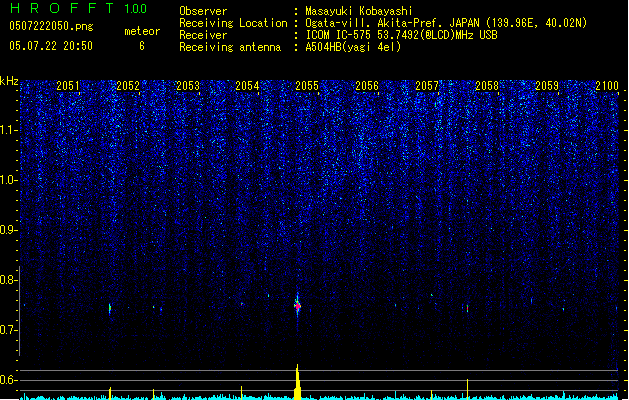
Task: Click the date stamp 05.07.22 20:50
Action: point(51,46)
